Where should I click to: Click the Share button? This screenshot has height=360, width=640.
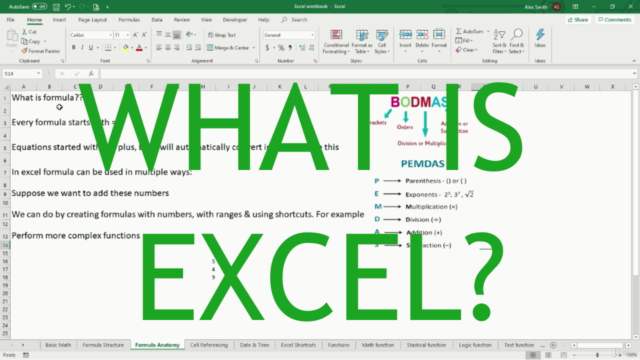point(578,20)
